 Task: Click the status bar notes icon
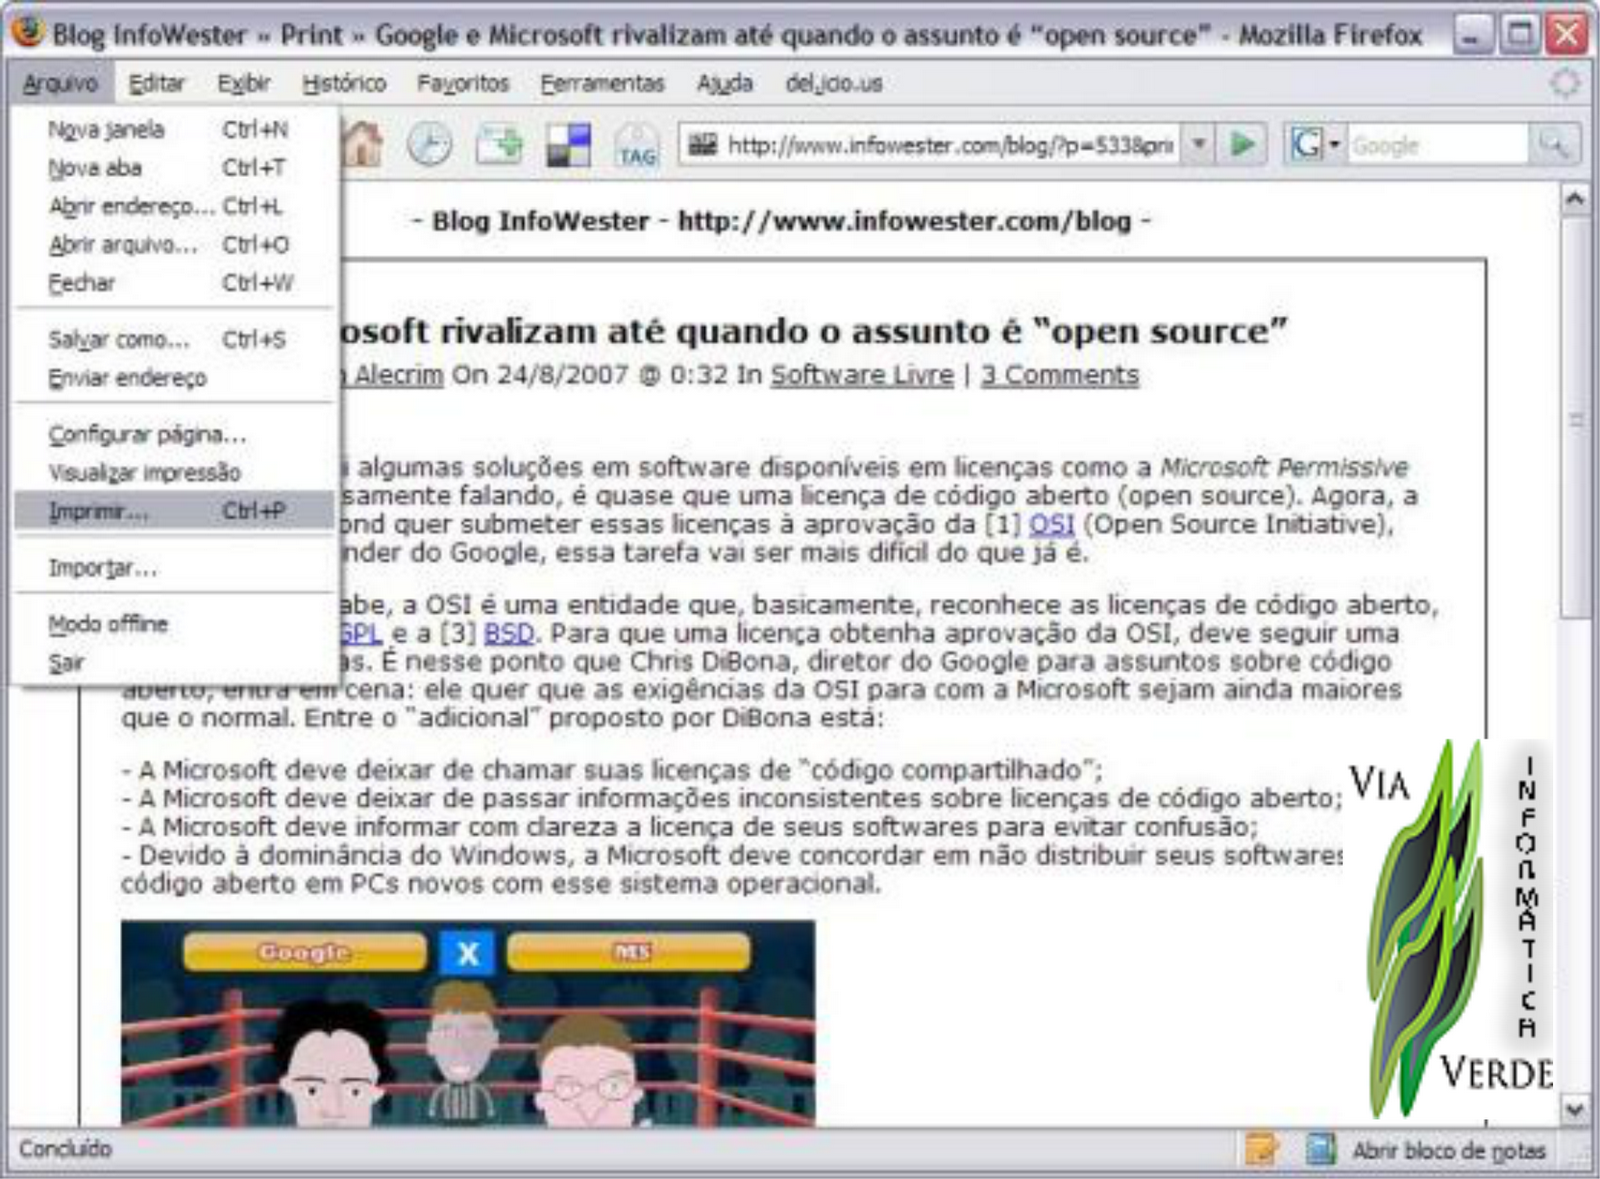coord(1261,1149)
